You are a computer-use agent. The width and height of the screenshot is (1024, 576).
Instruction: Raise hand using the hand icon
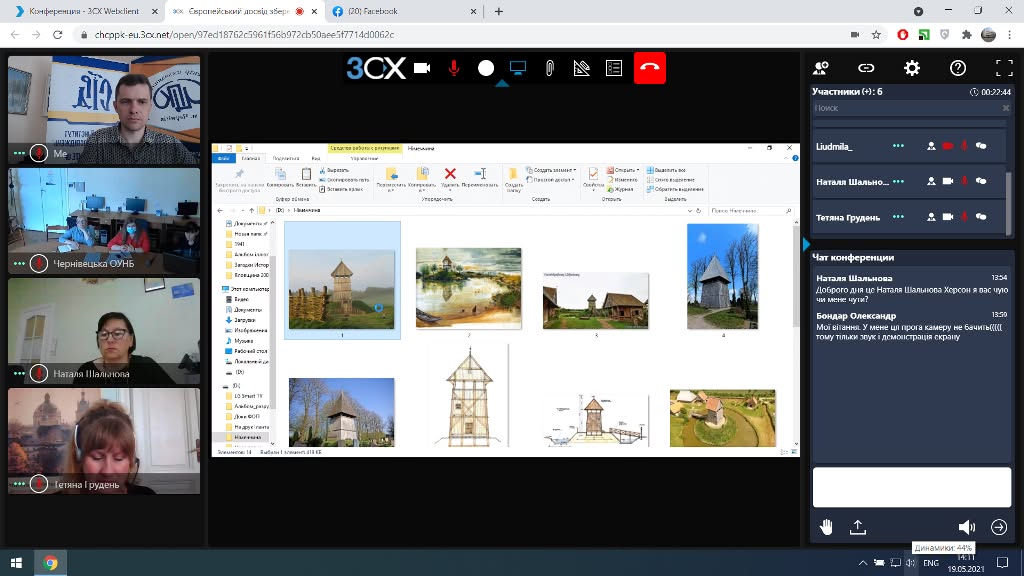coord(826,527)
